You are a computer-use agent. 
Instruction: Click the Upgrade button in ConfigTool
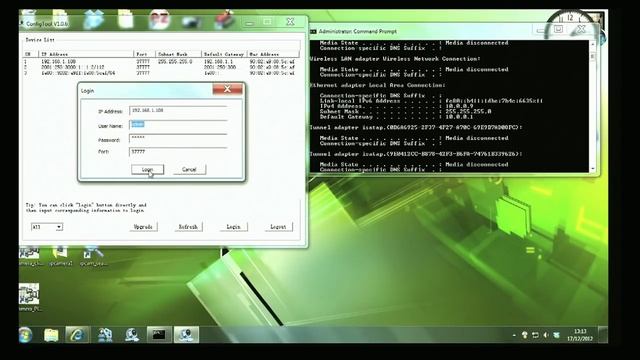pyautogui.click(x=143, y=227)
